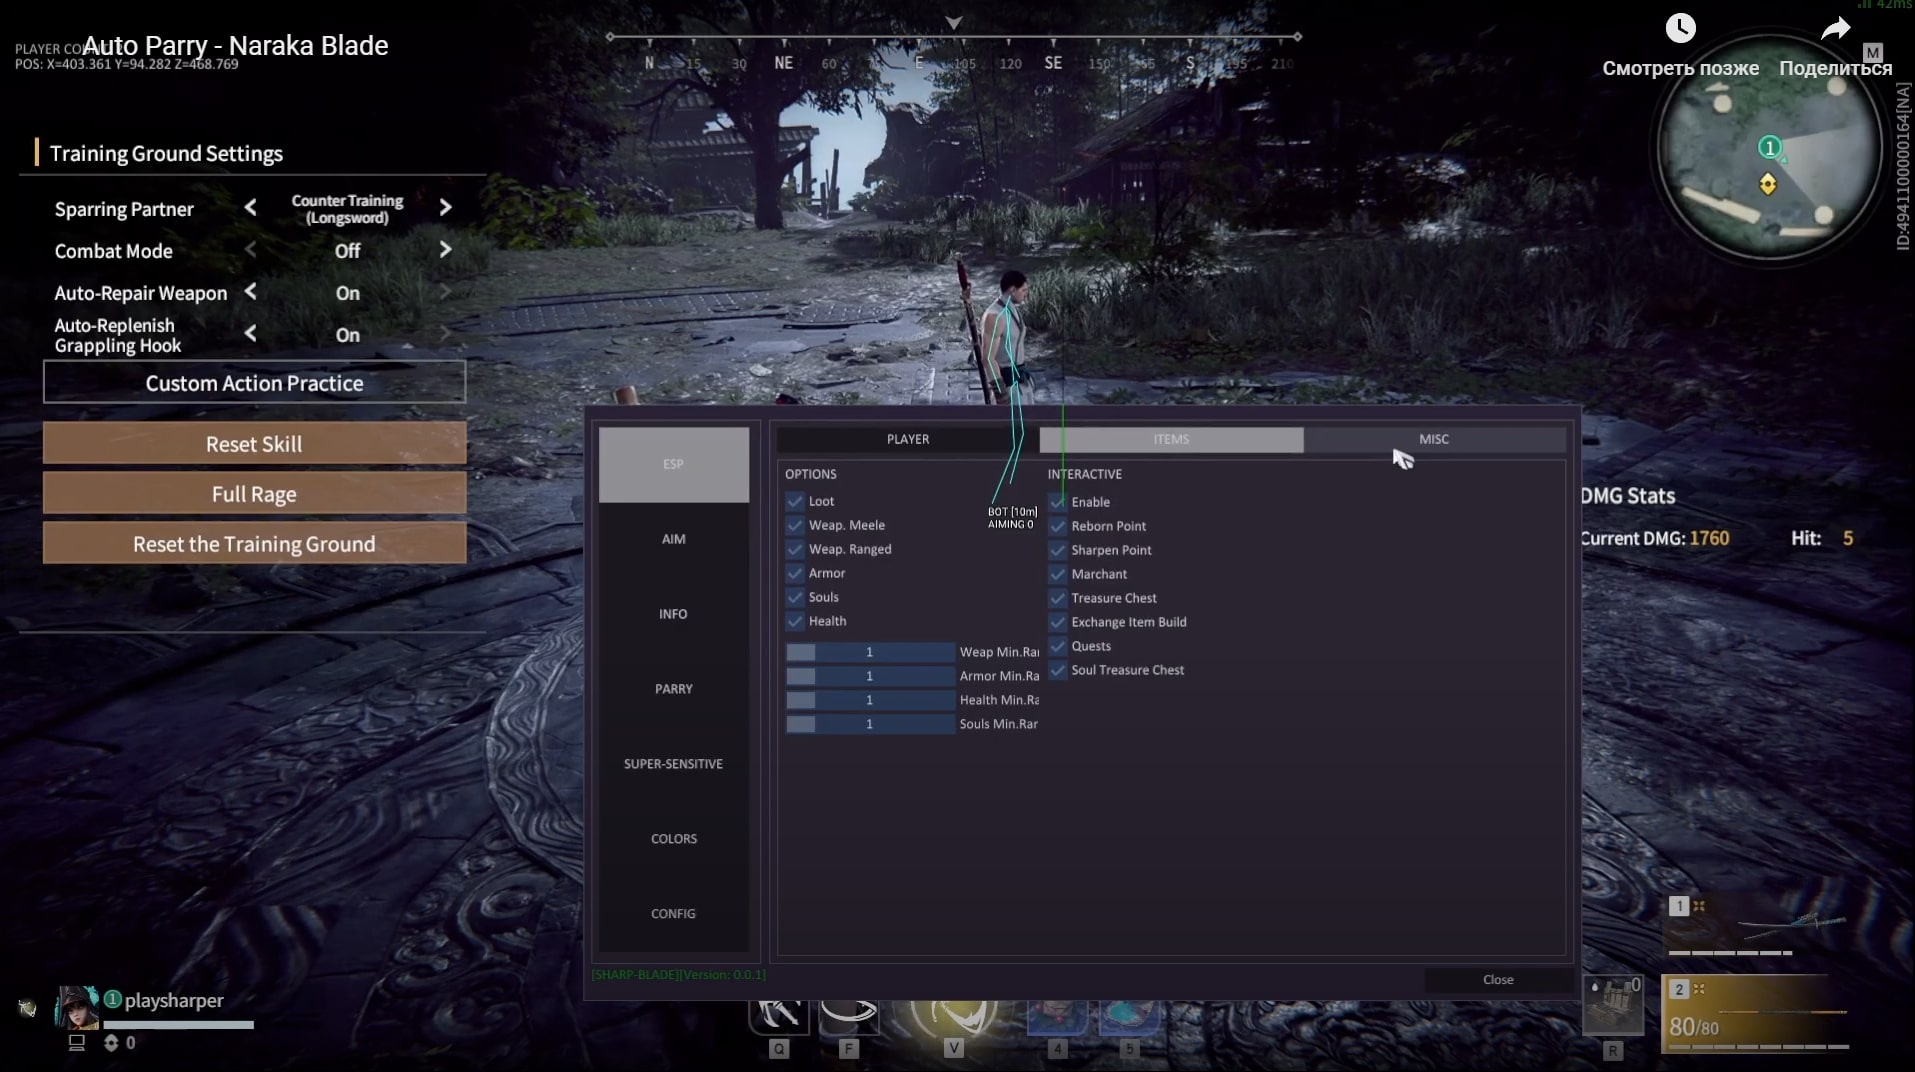This screenshot has height=1072, width=1915.
Task: Click the Watch Later clock icon
Action: click(1680, 28)
